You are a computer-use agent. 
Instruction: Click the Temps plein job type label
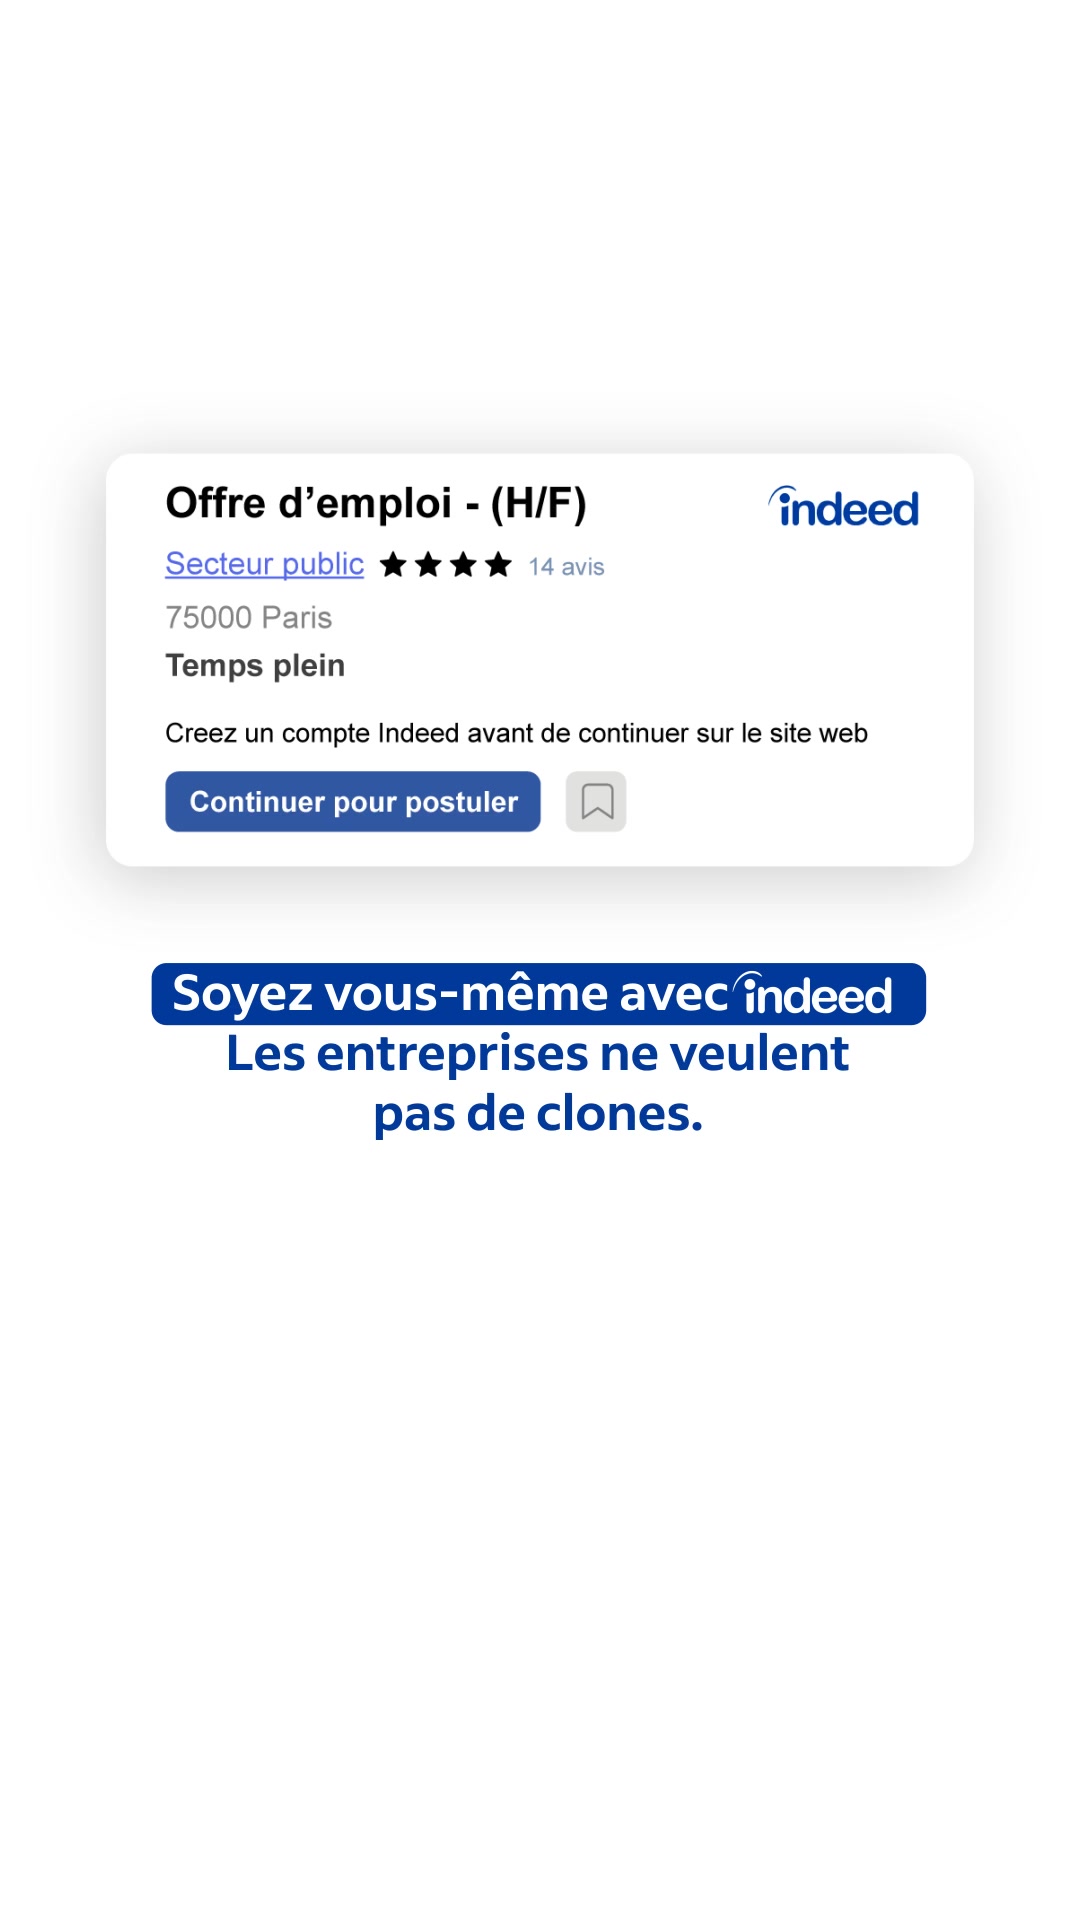tap(255, 666)
